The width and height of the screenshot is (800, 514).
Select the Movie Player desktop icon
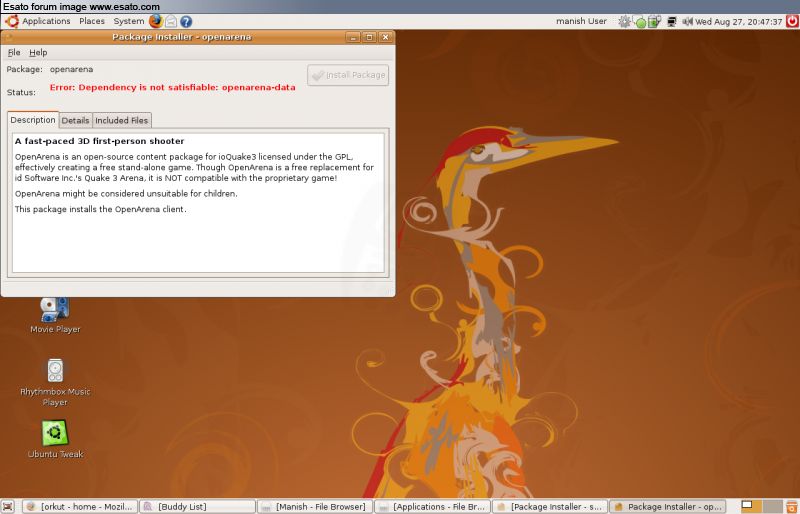click(x=55, y=316)
